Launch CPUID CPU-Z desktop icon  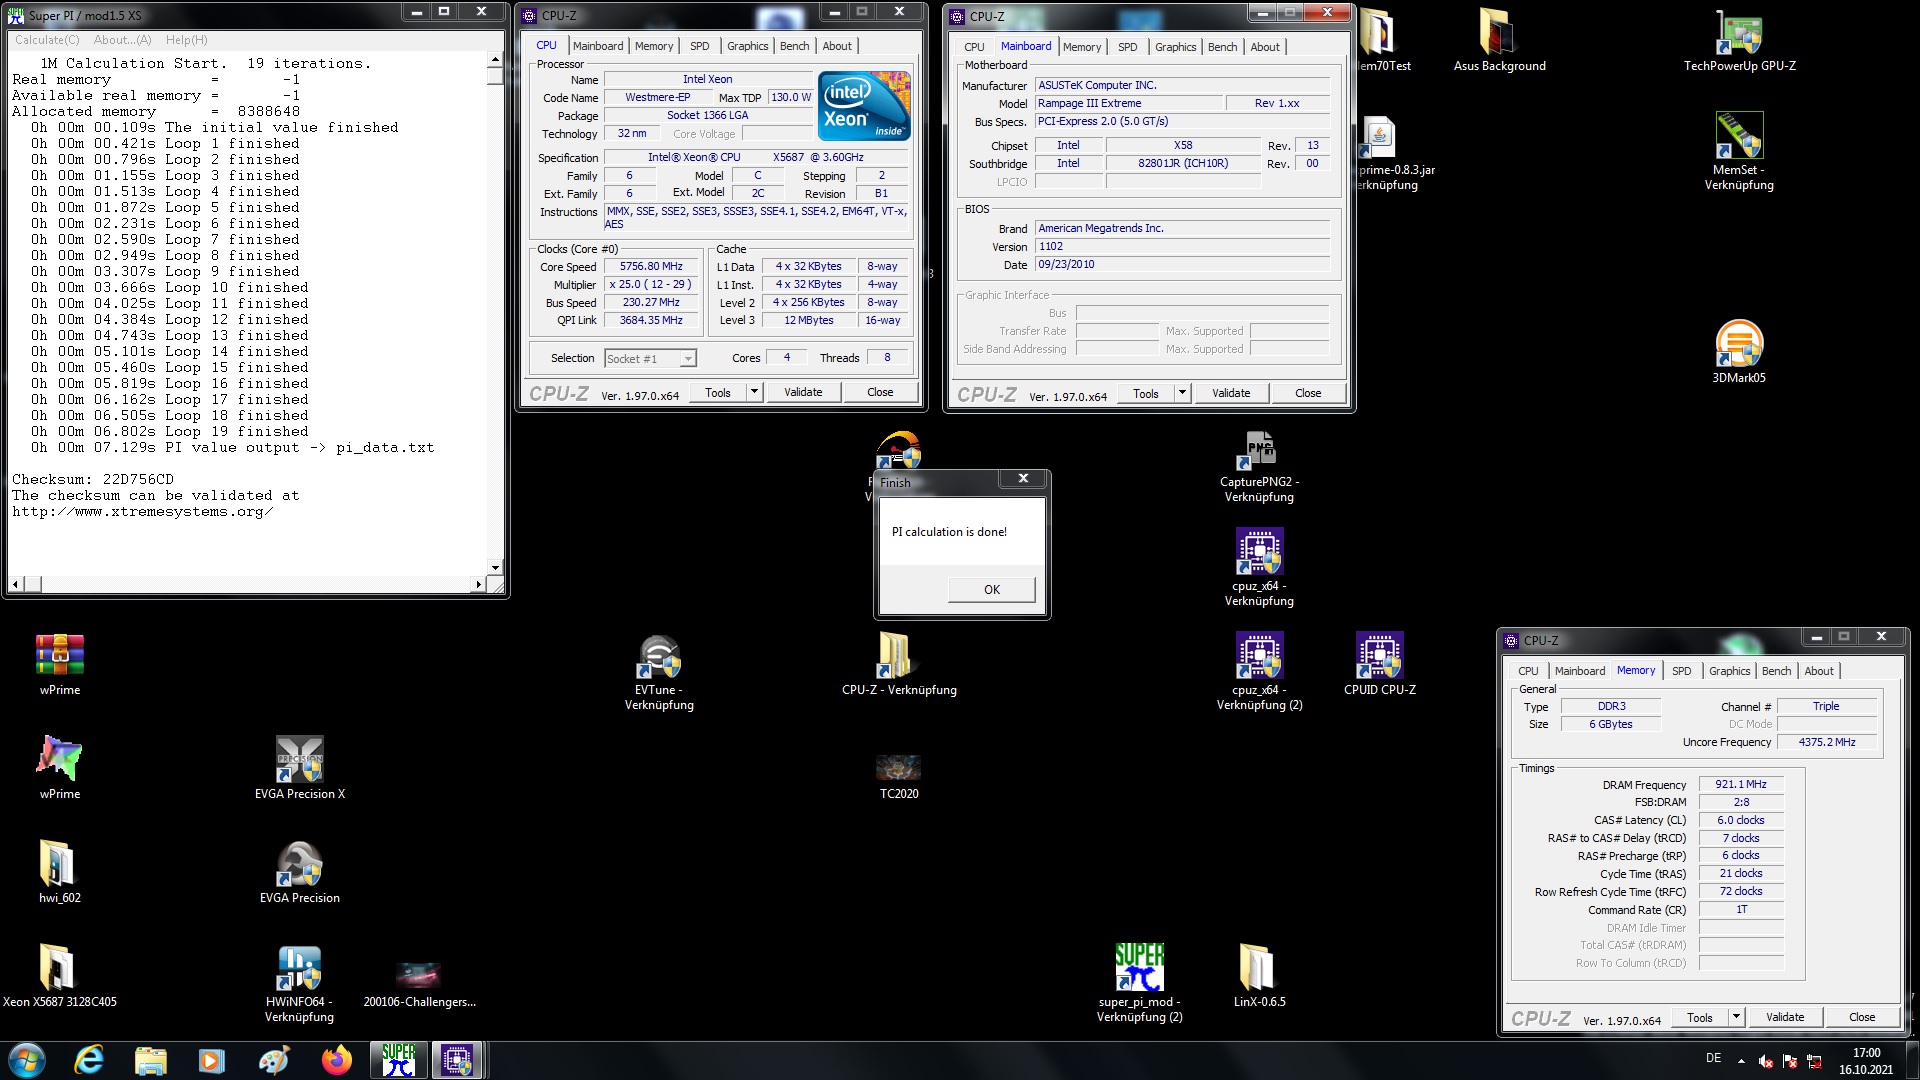[1379, 662]
